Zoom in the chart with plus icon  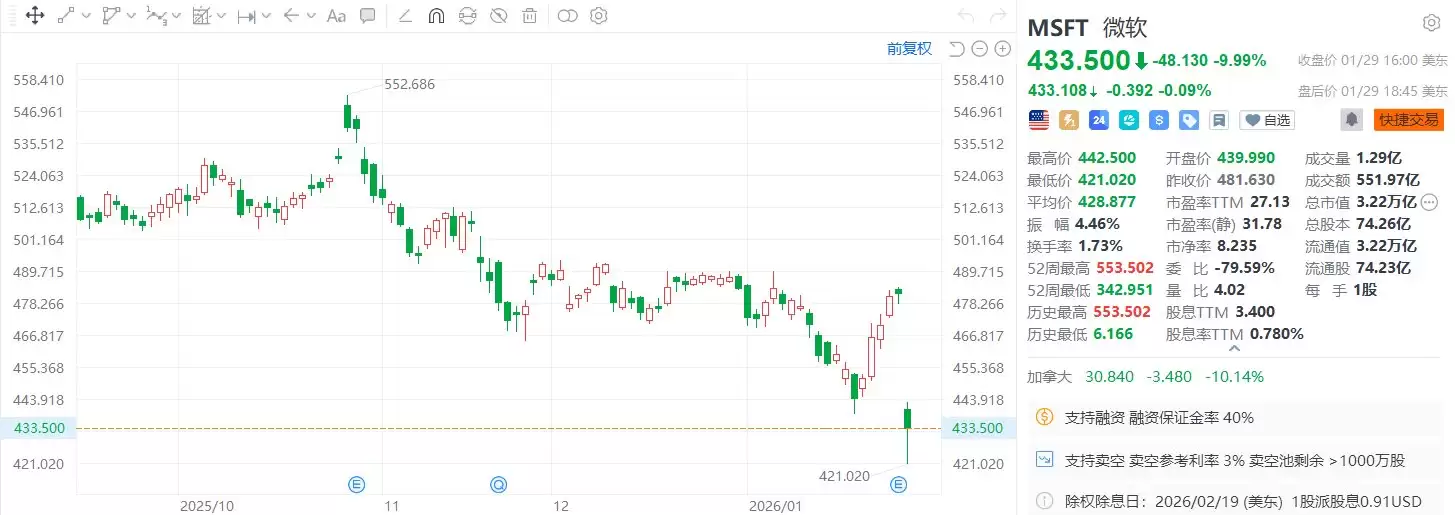(1003, 49)
